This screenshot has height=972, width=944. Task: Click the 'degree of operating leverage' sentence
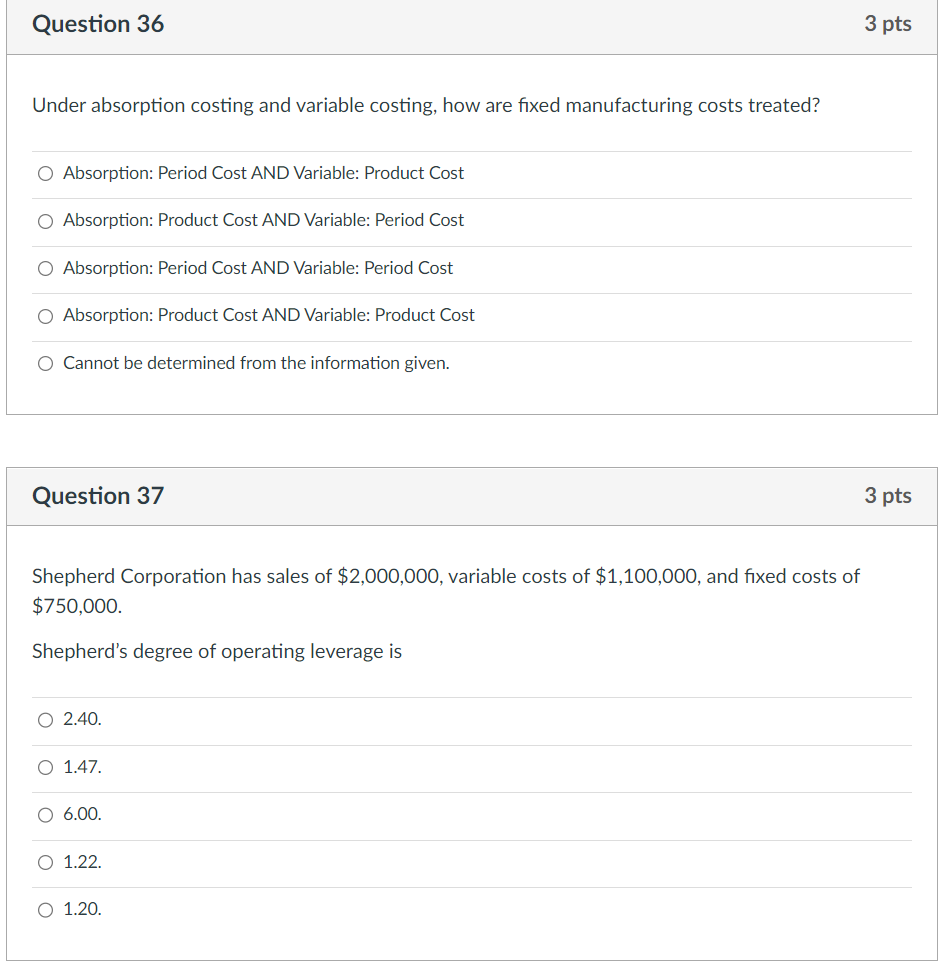tap(217, 651)
